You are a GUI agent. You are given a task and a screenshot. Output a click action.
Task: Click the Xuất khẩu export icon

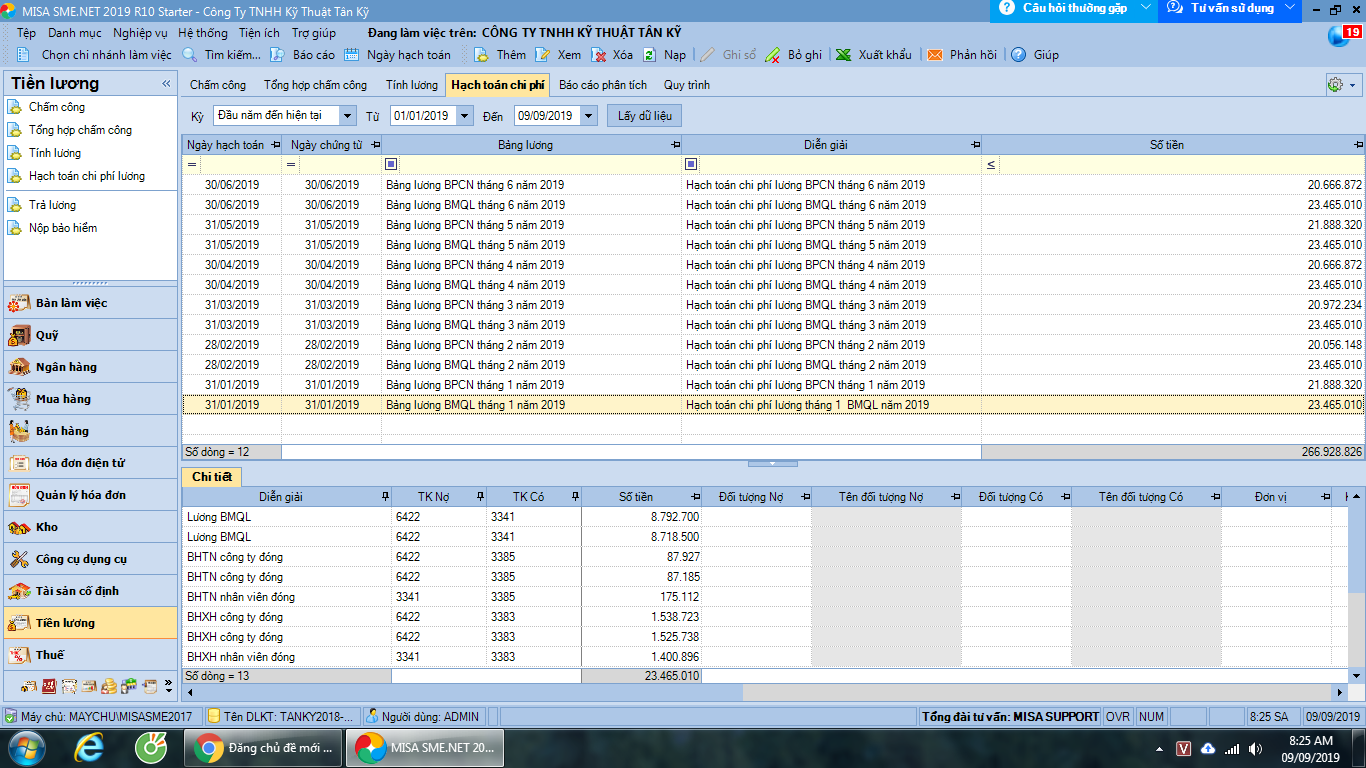tap(844, 55)
